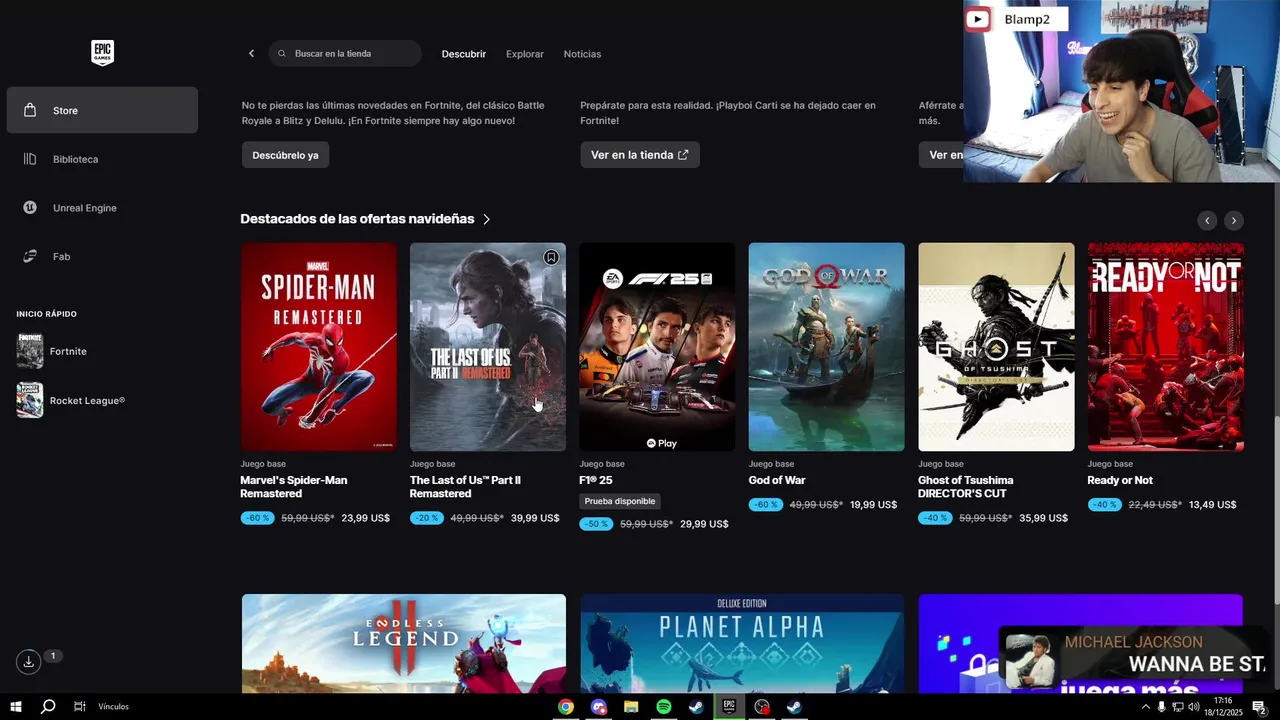Screen dimensions: 1280x720
Task: Open the F1 25 game cover
Action: click(x=657, y=347)
